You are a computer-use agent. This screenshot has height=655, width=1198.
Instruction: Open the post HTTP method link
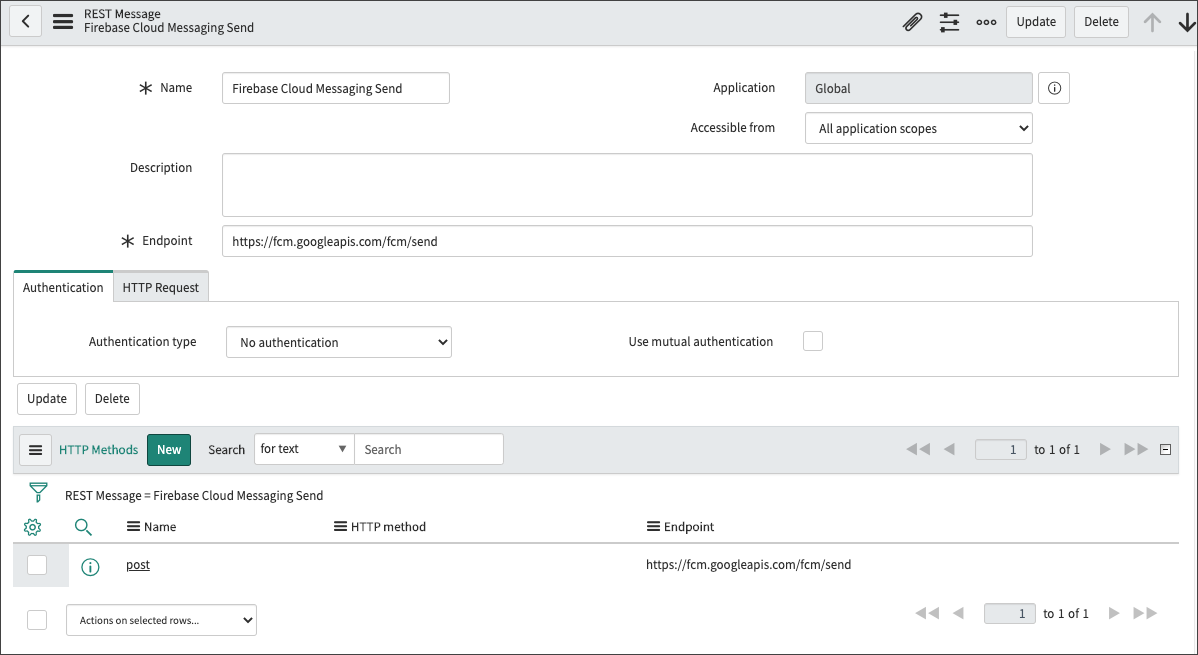click(x=138, y=565)
